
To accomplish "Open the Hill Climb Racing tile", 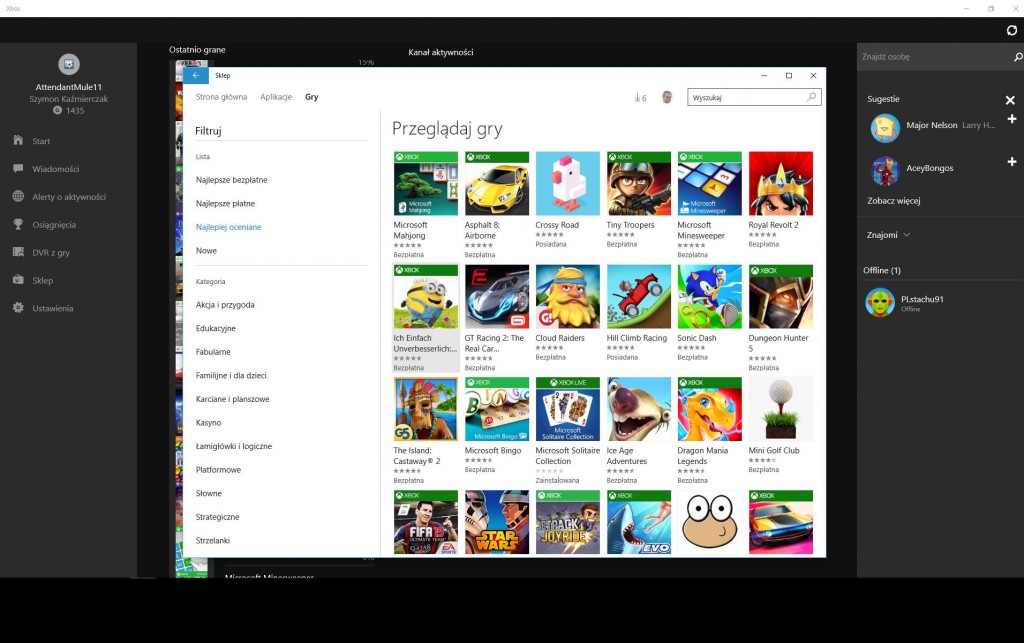I will pyautogui.click(x=638, y=296).
